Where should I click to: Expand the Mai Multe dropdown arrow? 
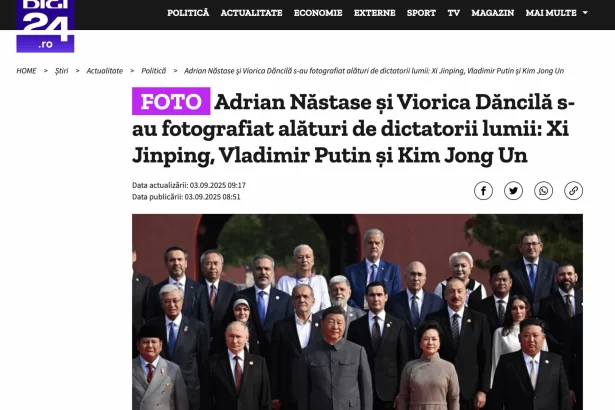click(585, 13)
